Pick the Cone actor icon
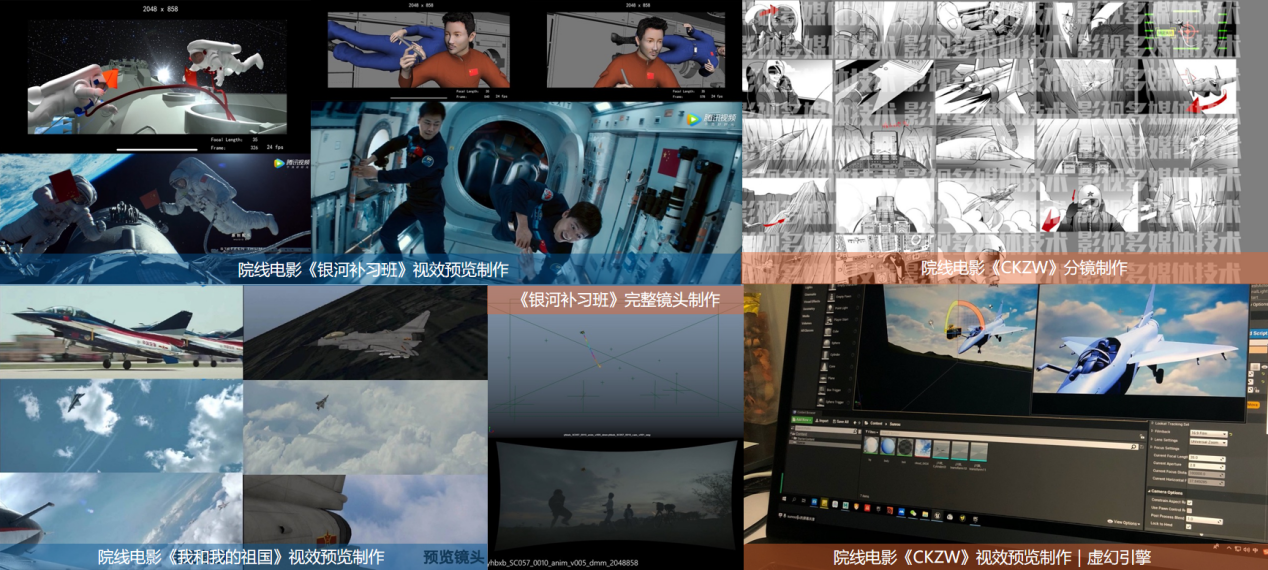This screenshot has height=570, width=1268. pos(824,367)
